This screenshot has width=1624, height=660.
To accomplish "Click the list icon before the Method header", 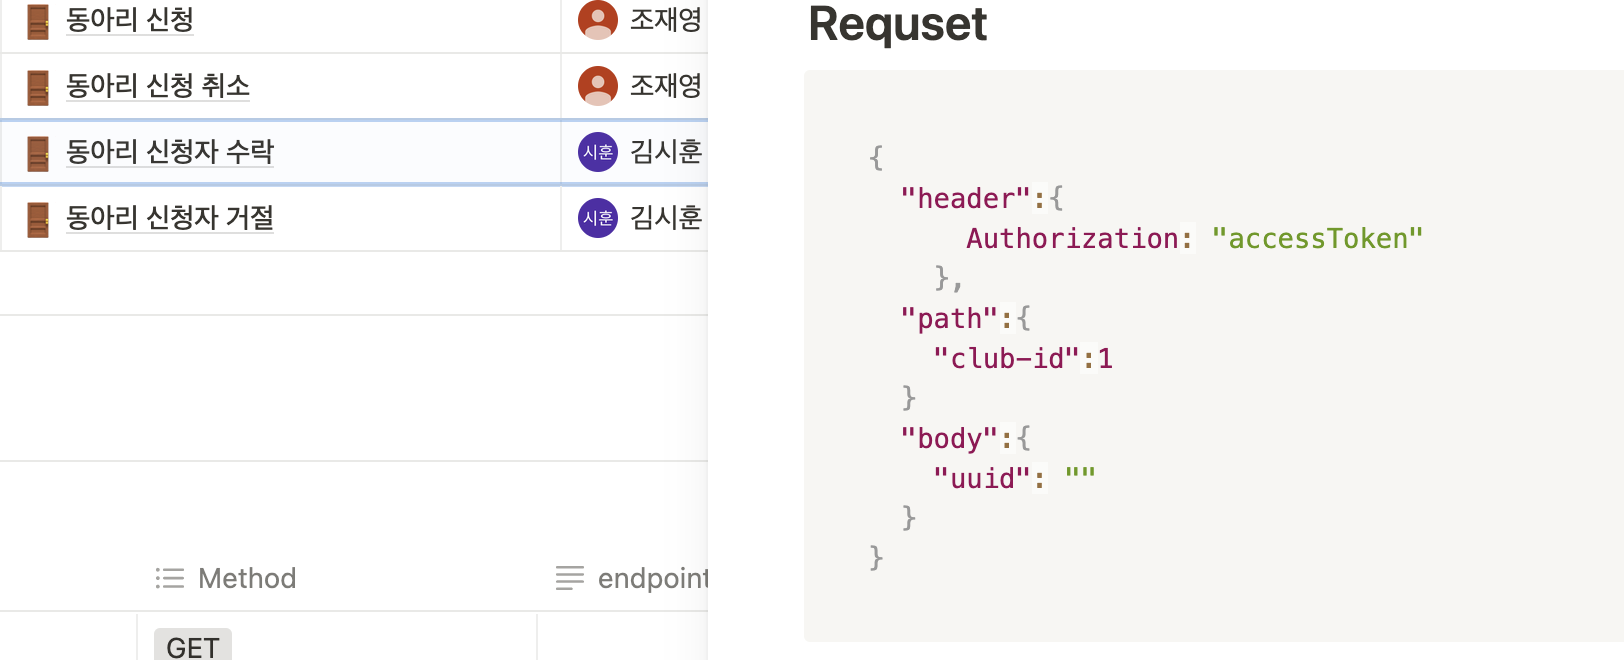I will [170, 578].
